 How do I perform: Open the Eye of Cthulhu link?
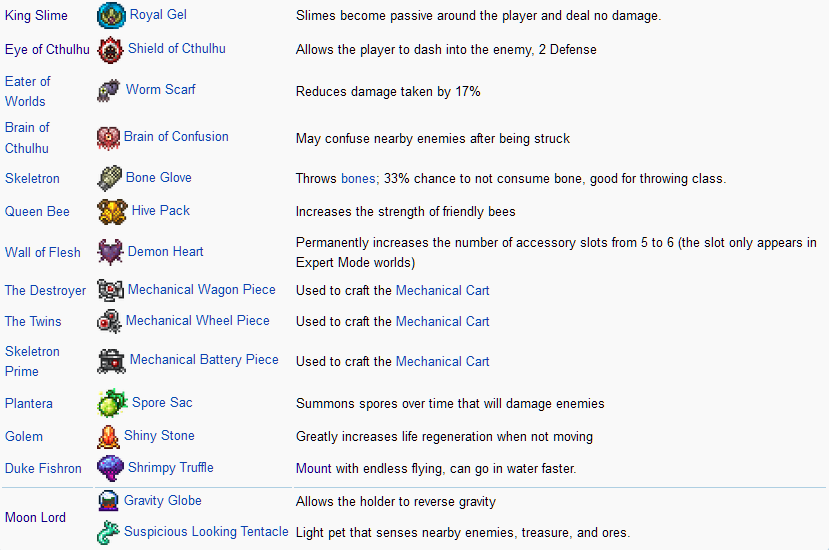click(x=47, y=49)
